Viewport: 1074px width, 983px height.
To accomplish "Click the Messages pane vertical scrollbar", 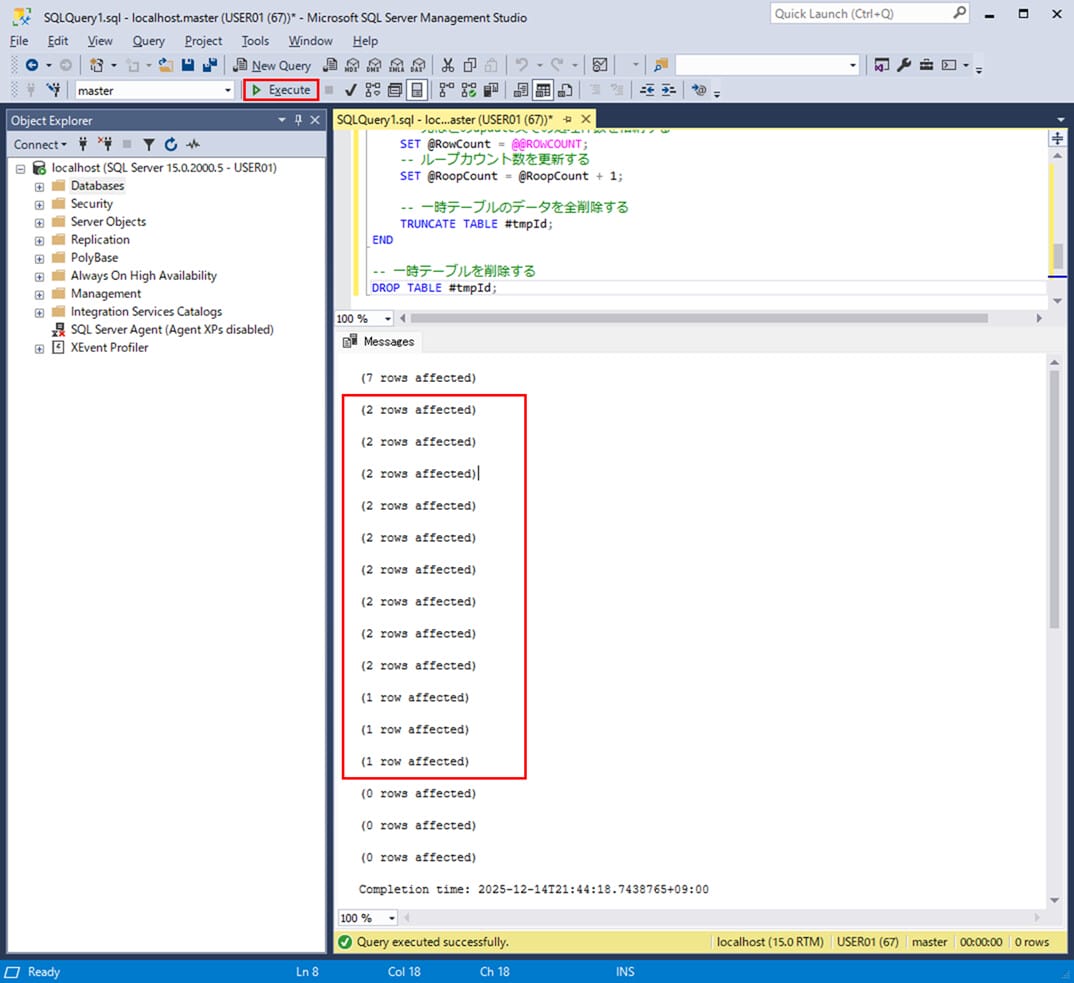I will [1055, 500].
